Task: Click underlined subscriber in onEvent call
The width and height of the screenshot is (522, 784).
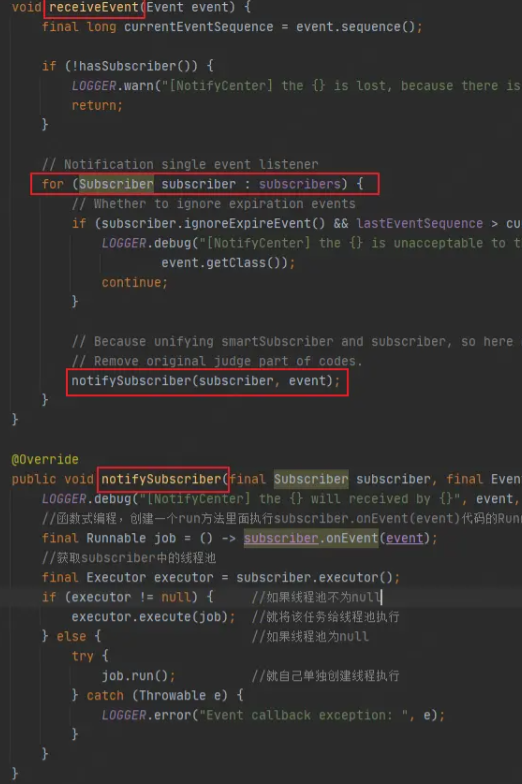Action: [x=280, y=538]
